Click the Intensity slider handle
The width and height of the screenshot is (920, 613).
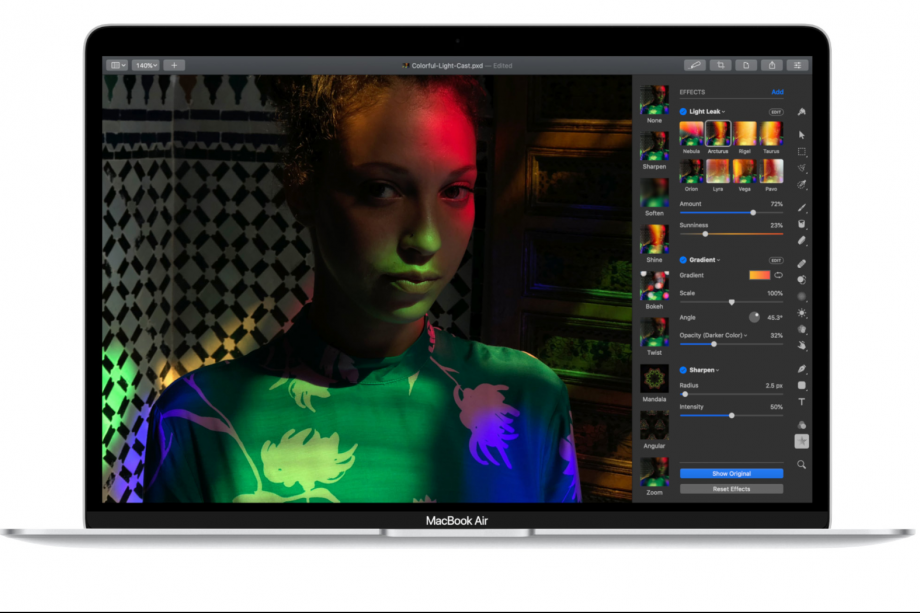[x=732, y=415]
